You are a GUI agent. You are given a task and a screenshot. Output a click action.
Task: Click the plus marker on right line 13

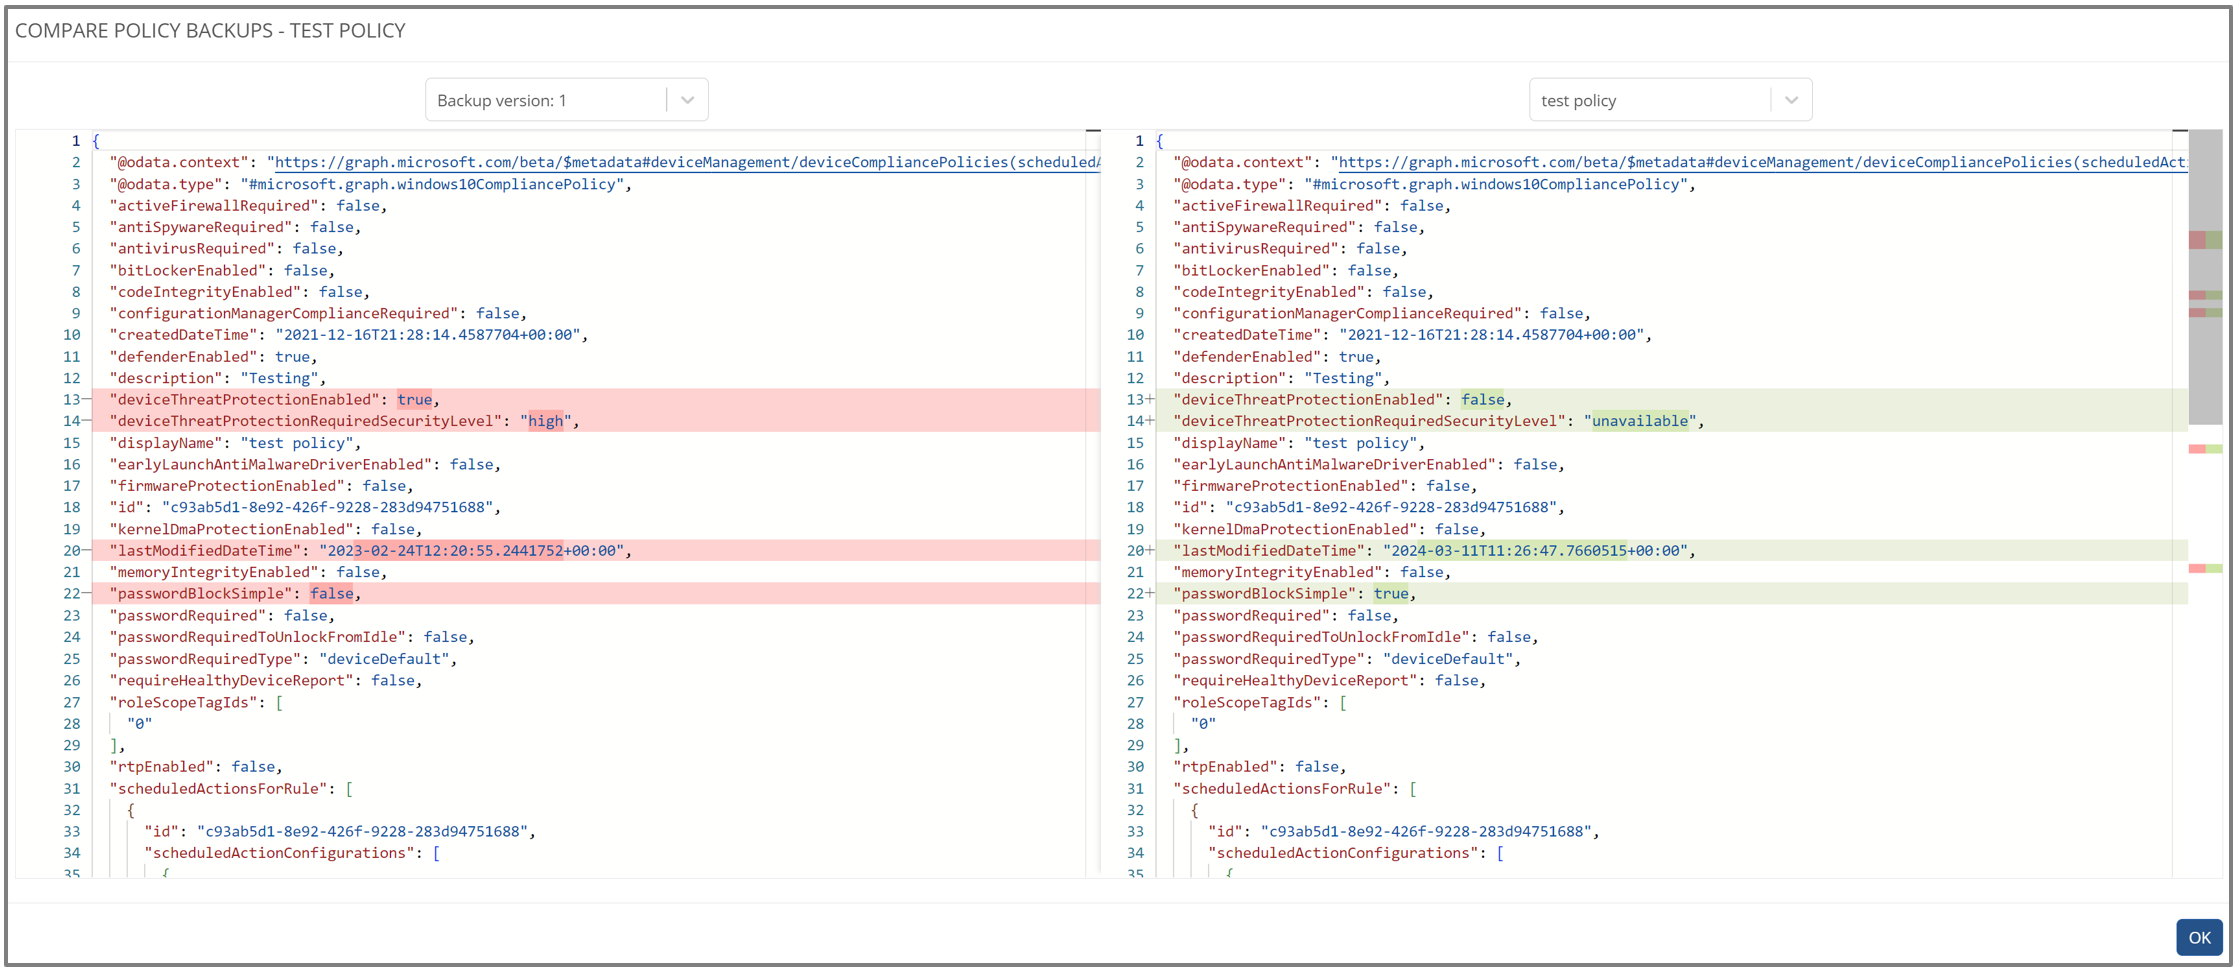pos(1150,400)
